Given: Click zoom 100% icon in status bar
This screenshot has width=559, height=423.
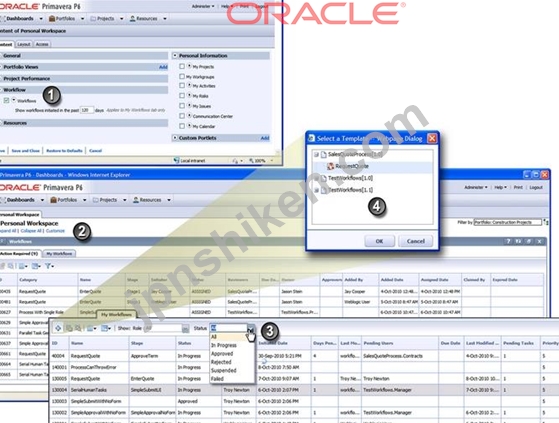Looking at the screenshot, I should tap(251, 161).
